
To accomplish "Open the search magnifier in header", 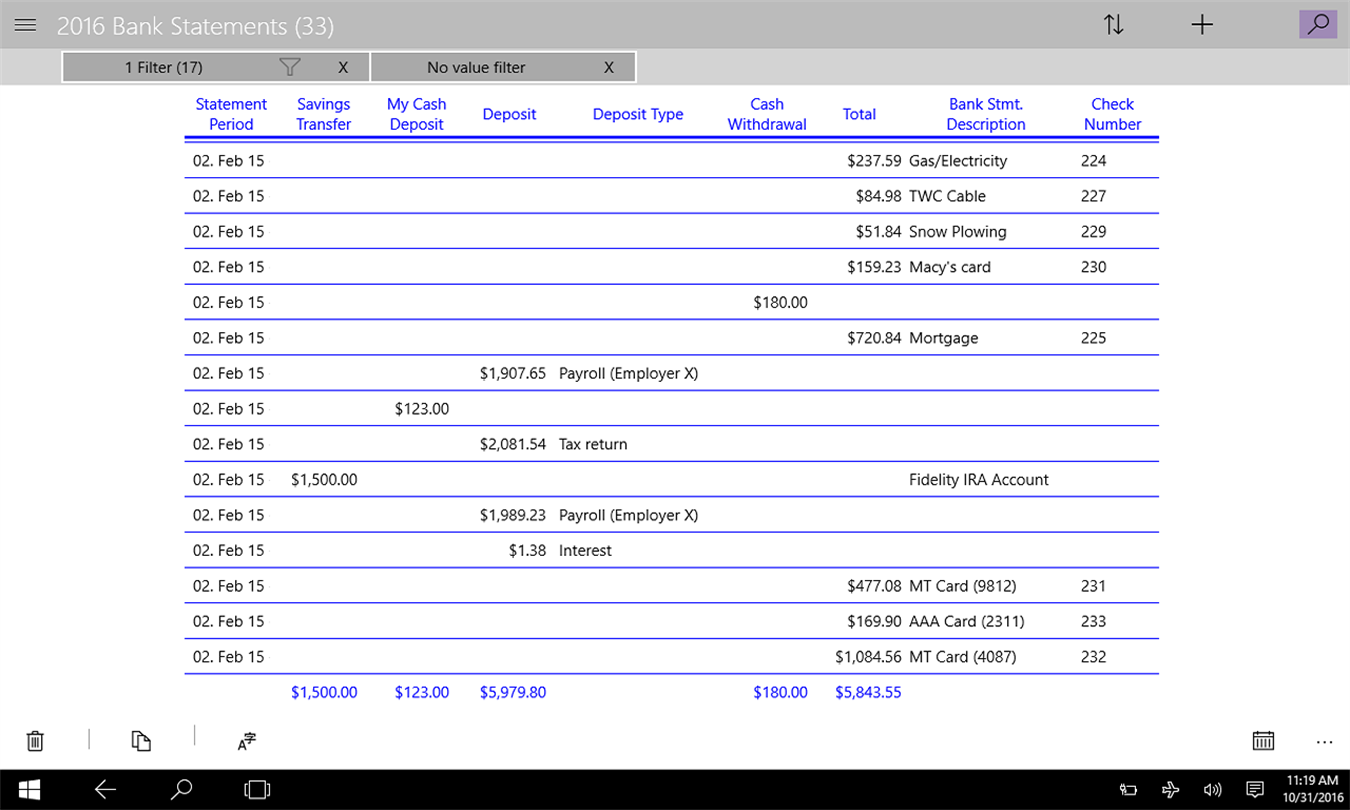I will 1318,24.
